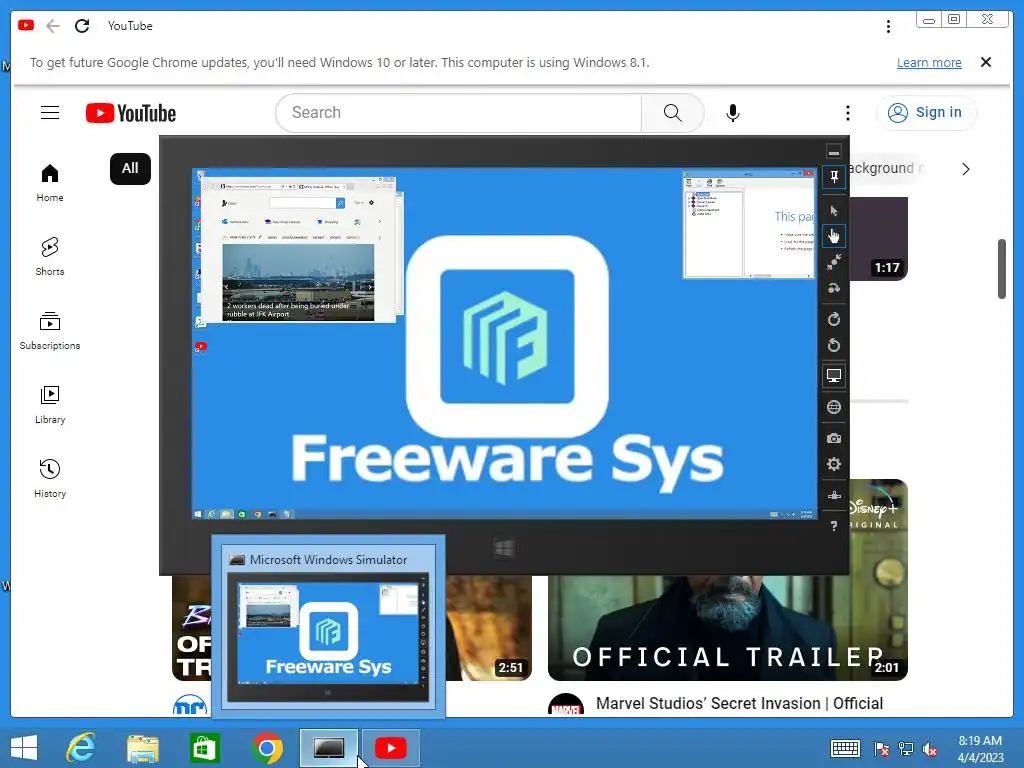Open Home in YouTube sidebar
Screen dimensions: 1024x768
pyautogui.click(x=50, y=183)
